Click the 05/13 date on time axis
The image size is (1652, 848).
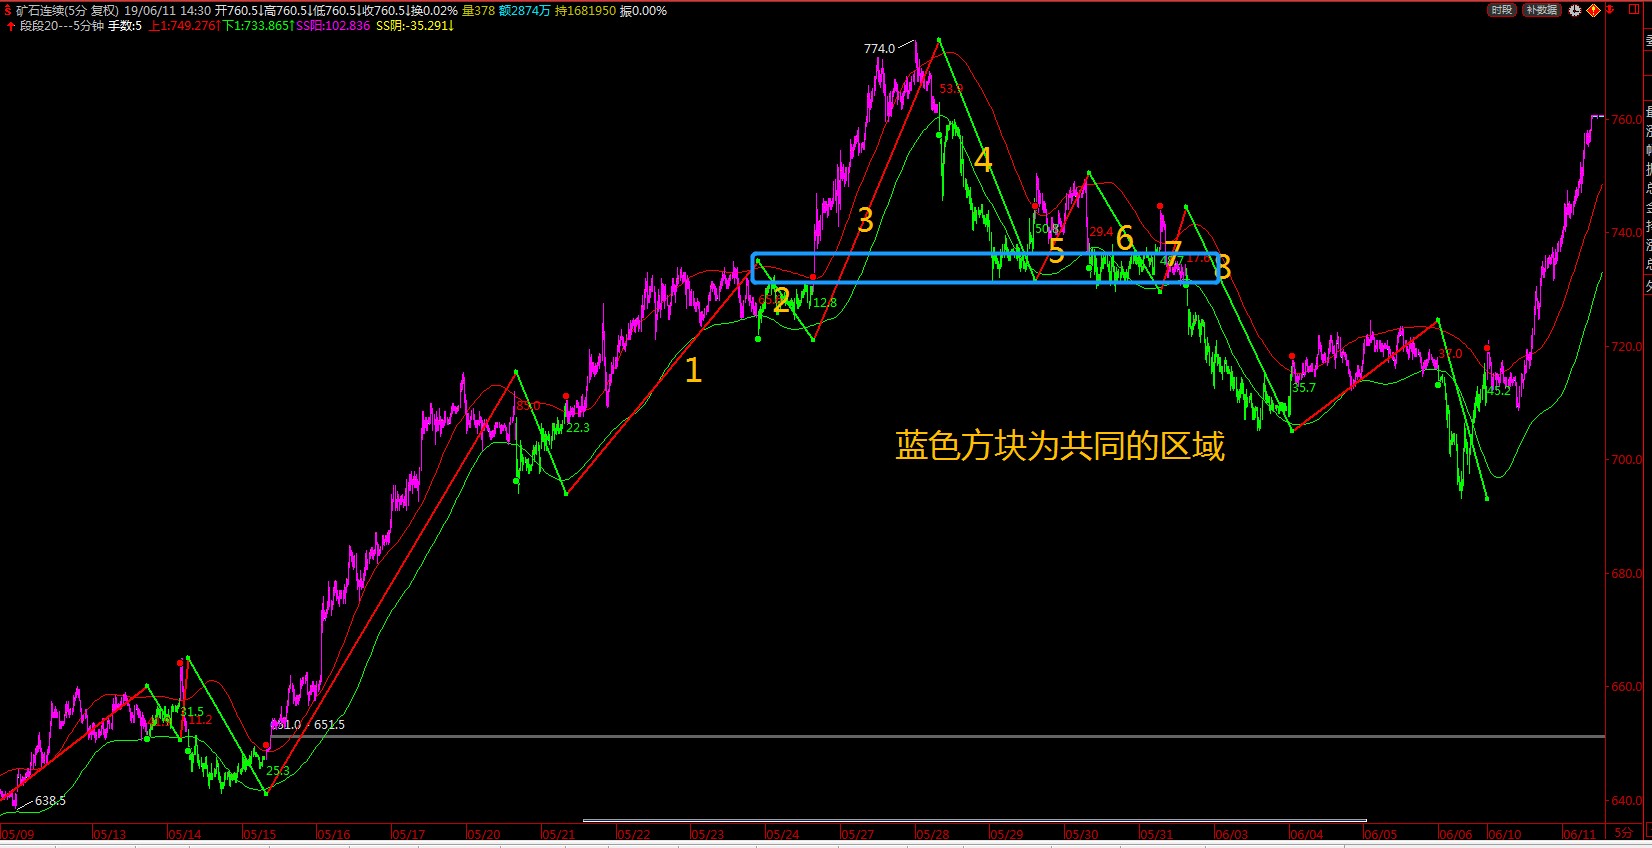pos(110,834)
